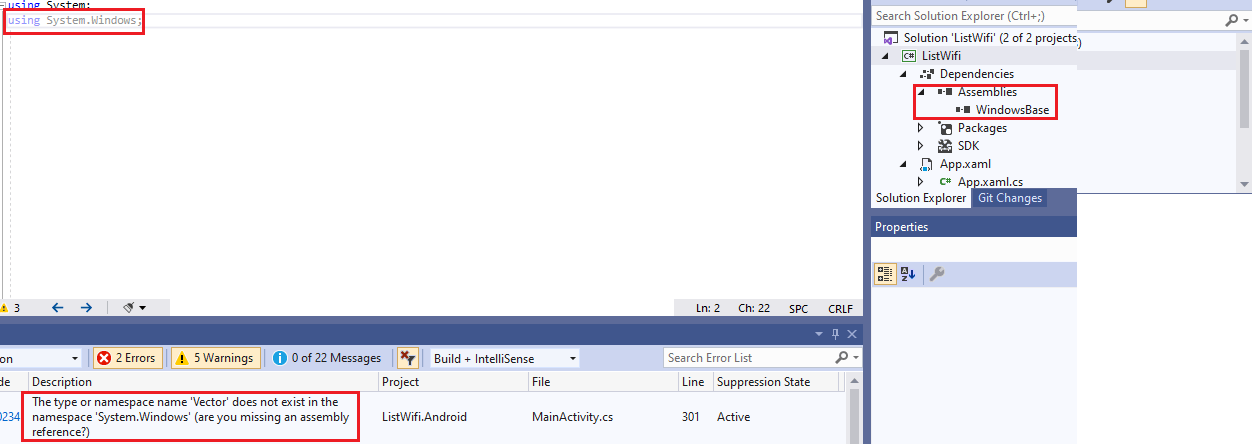Viewport: 1252px width, 444px height.
Task: Toggle the 5 Warnings filter
Action: (216, 358)
